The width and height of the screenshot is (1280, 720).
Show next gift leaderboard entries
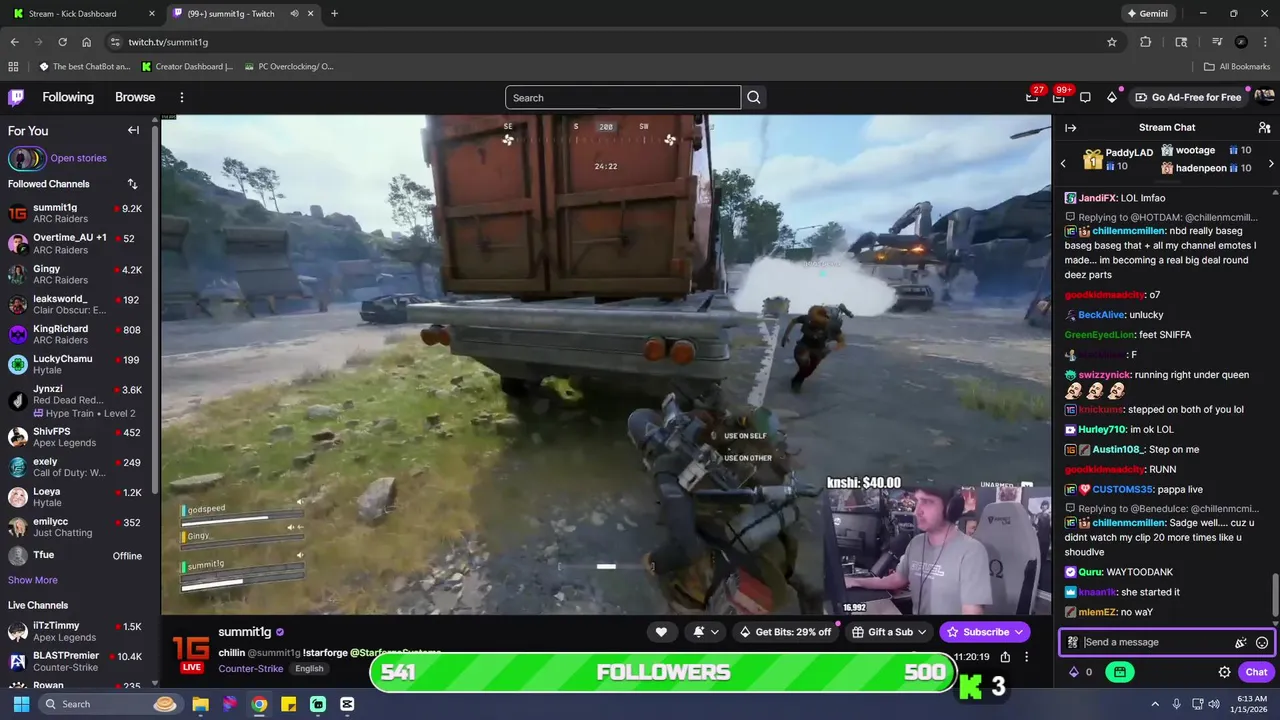click(1271, 163)
